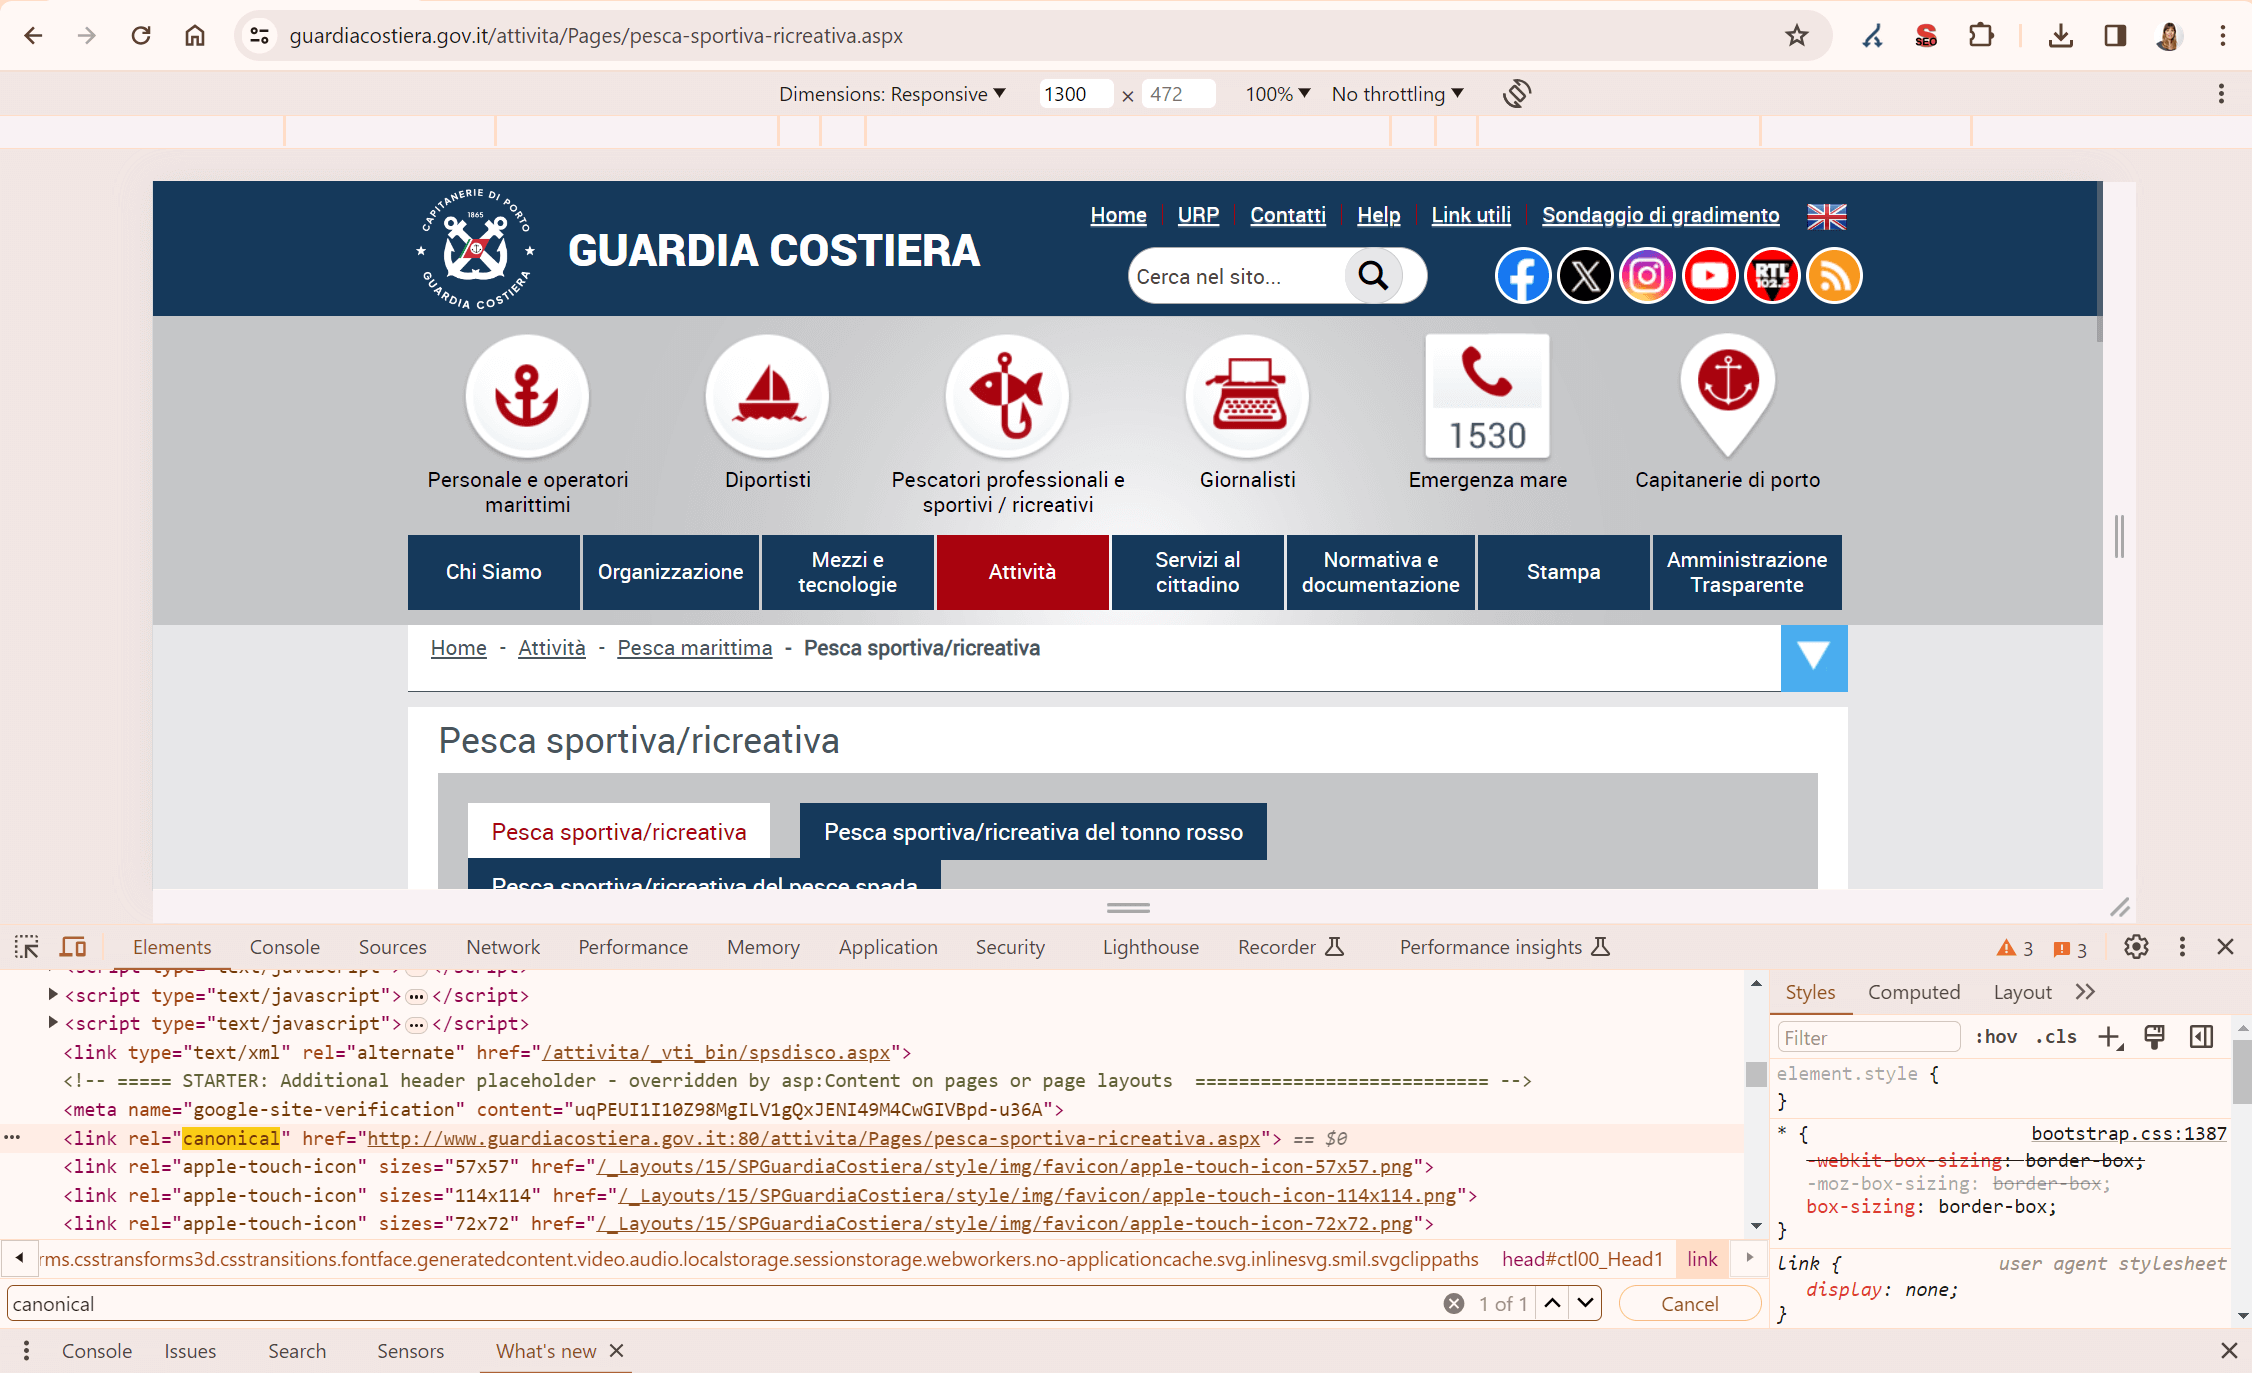Viewport: 2252px width, 1373px height.
Task: Bookmark this page with the star icon
Action: point(1797,36)
